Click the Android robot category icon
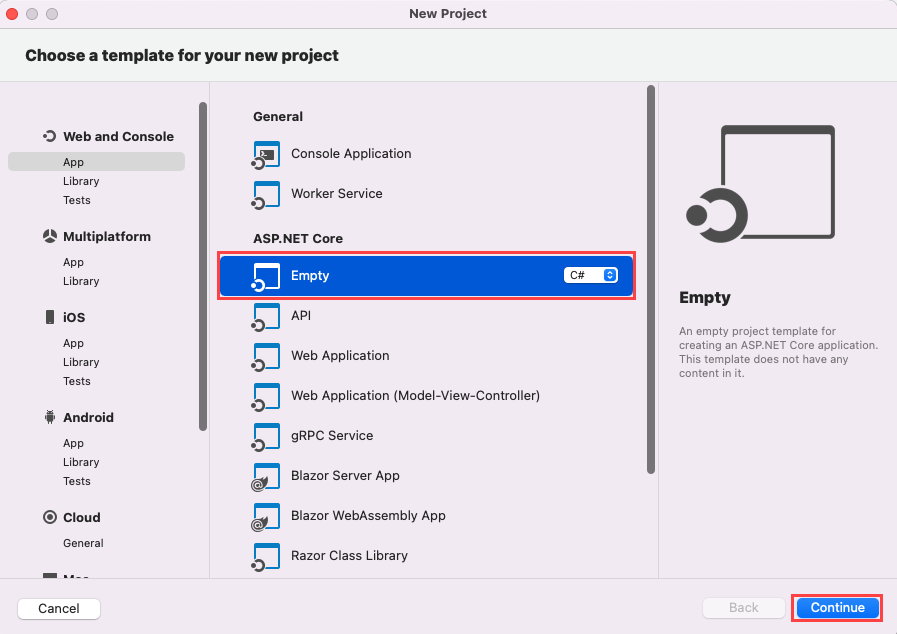 pyautogui.click(x=50, y=417)
